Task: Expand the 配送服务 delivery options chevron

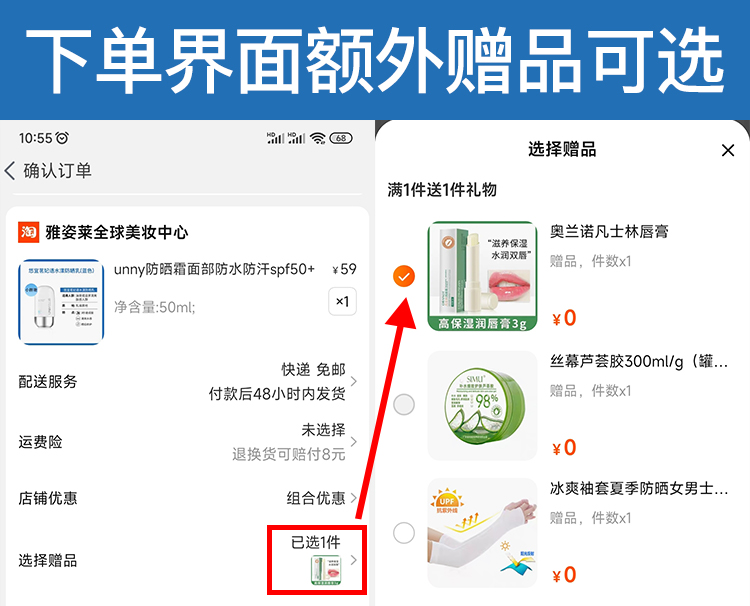Action: pos(353,381)
